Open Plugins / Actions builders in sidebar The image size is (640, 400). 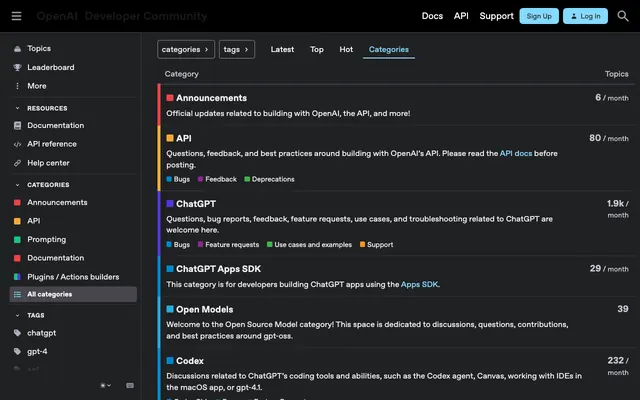(x=73, y=277)
